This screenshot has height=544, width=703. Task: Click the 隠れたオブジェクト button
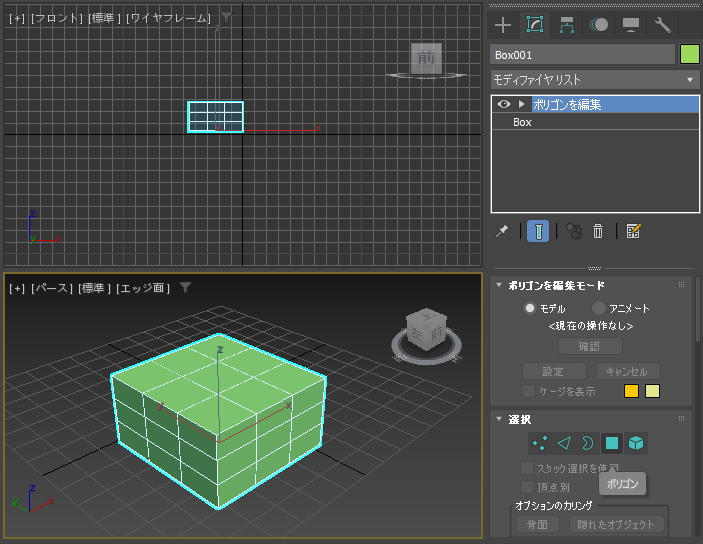click(616, 524)
